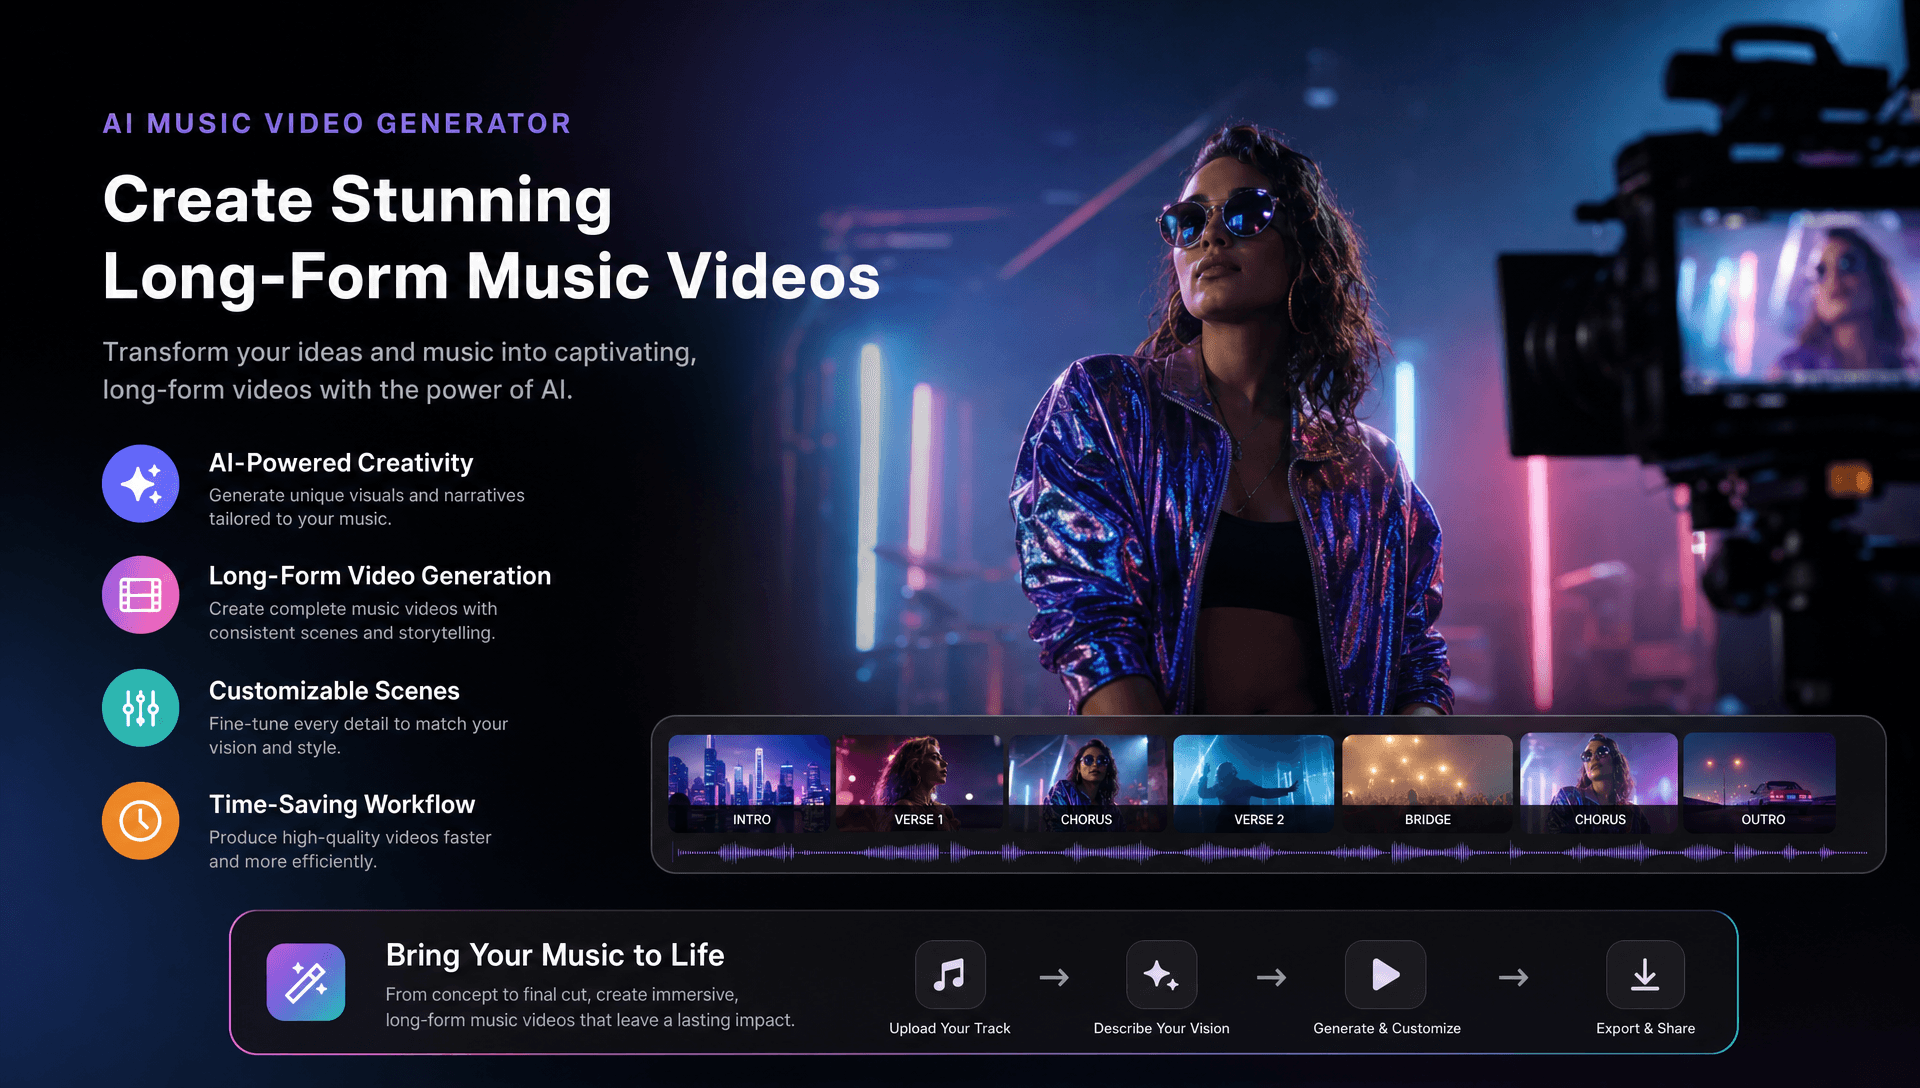The width and height of the screenshot is (1920, 1088).
Task: Select the VERSE 2 scene thumbnail
Action: 1254,783
